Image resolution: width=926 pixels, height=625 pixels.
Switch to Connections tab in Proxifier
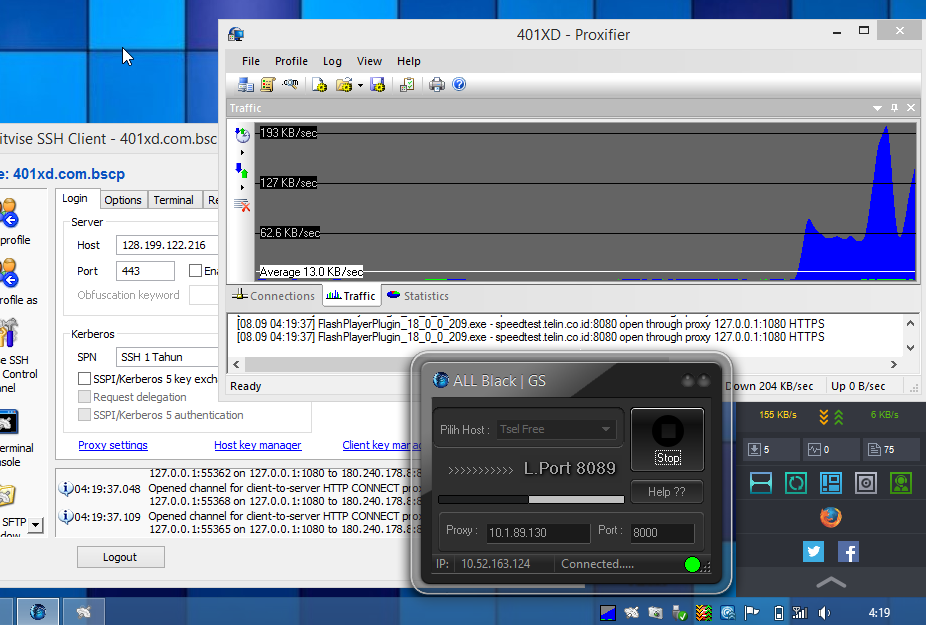tap(274, 295)
